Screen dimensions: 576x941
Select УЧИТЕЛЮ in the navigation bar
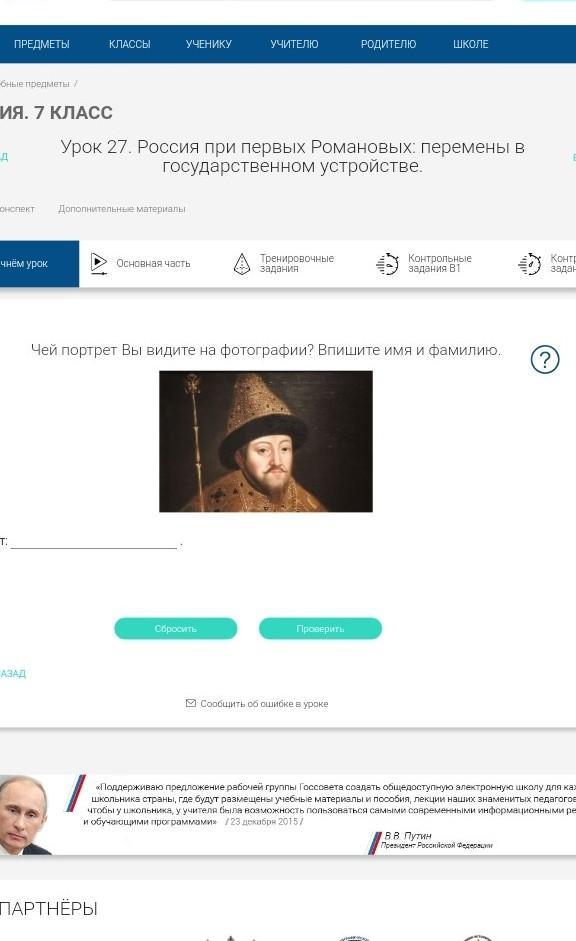pos(294,44)
